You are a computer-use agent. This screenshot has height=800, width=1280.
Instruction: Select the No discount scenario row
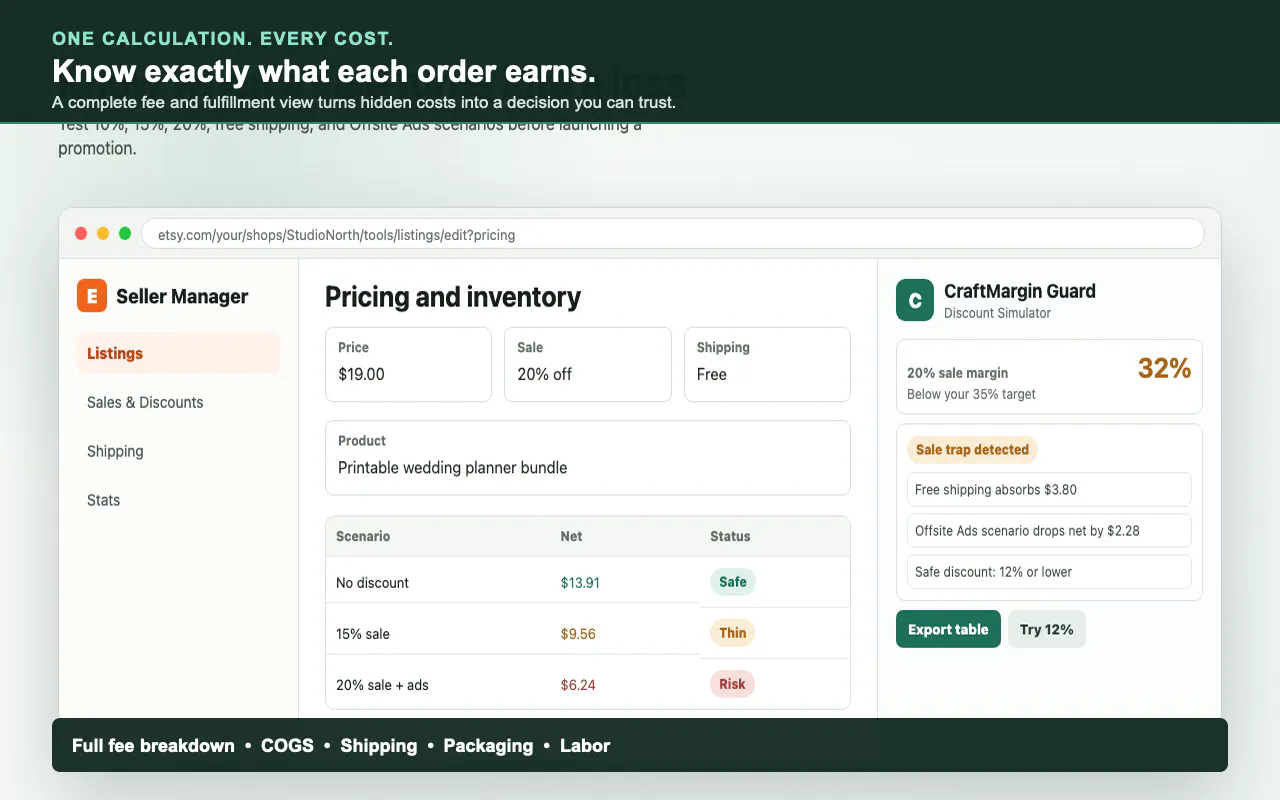click(588, 582)
